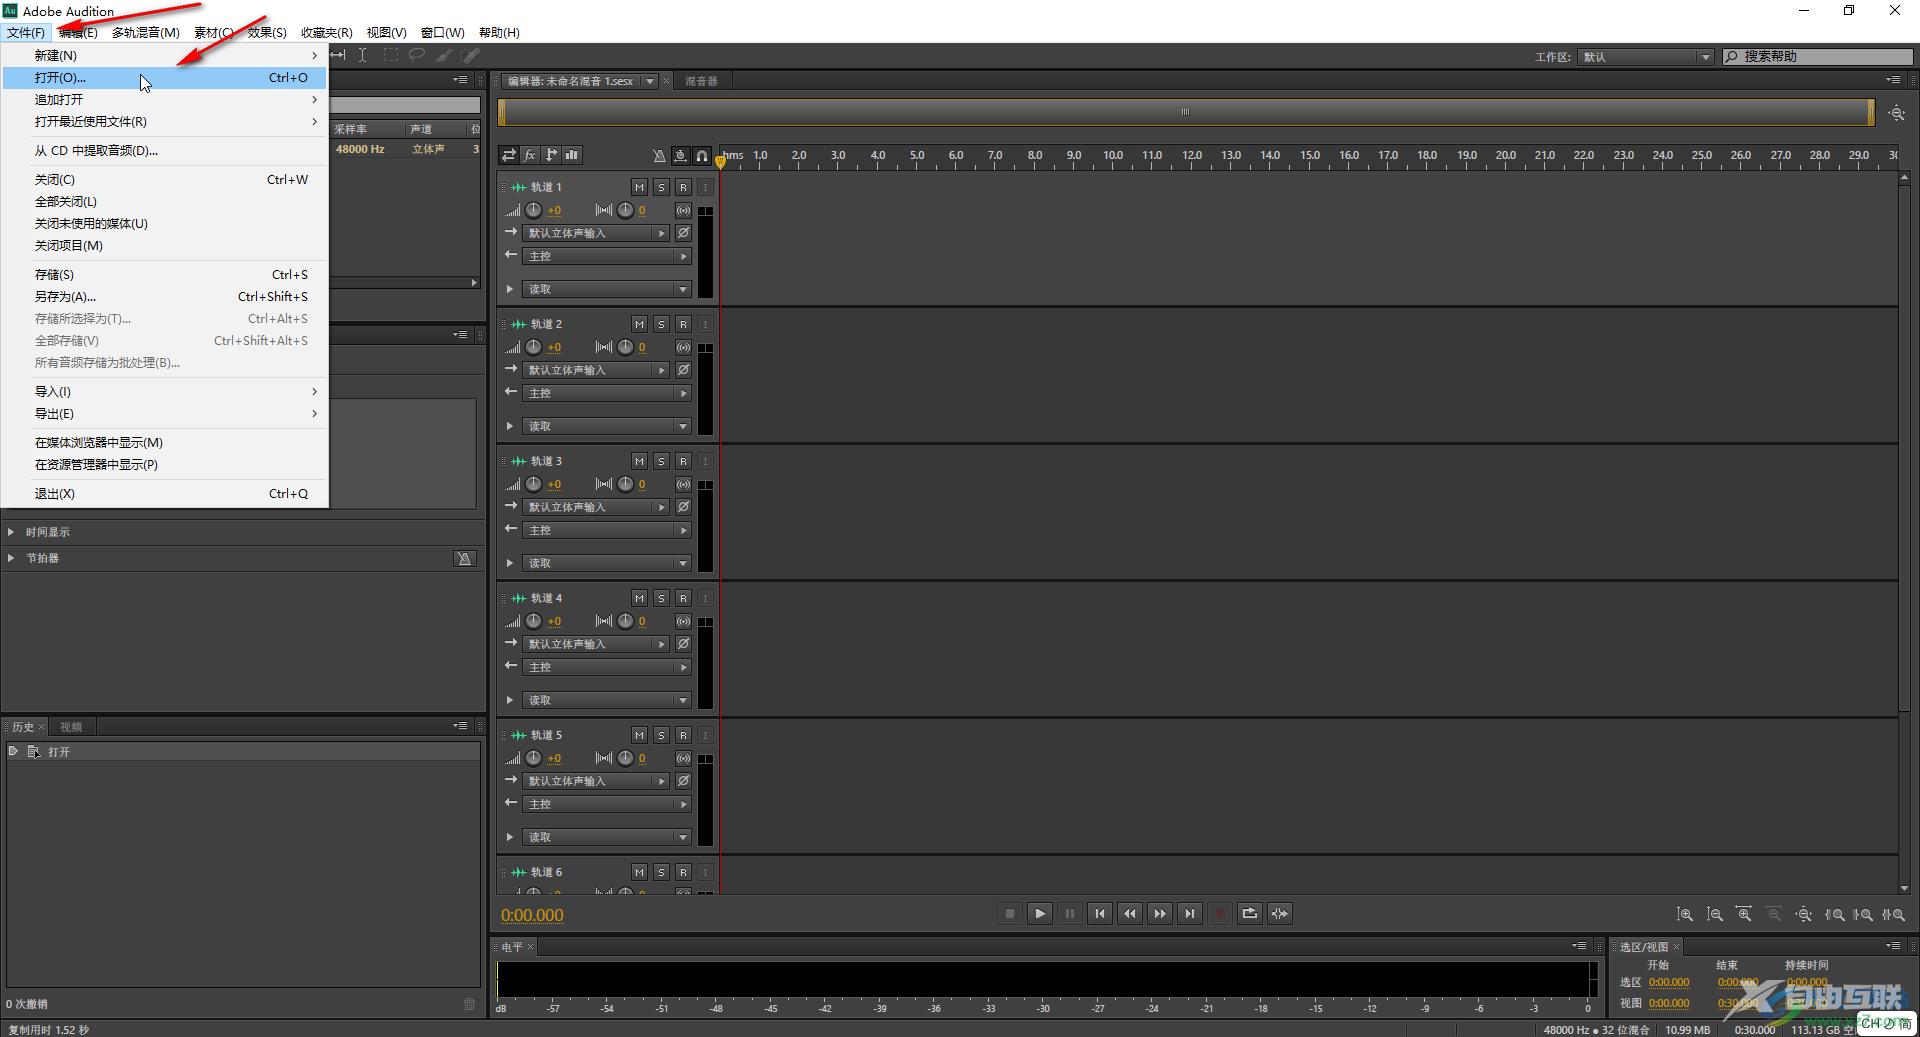Screen dimensions: 1920x1037
Task: Zoom out full icon in zoom bar
Action: pyautogui.click(x=1804, y=914)
